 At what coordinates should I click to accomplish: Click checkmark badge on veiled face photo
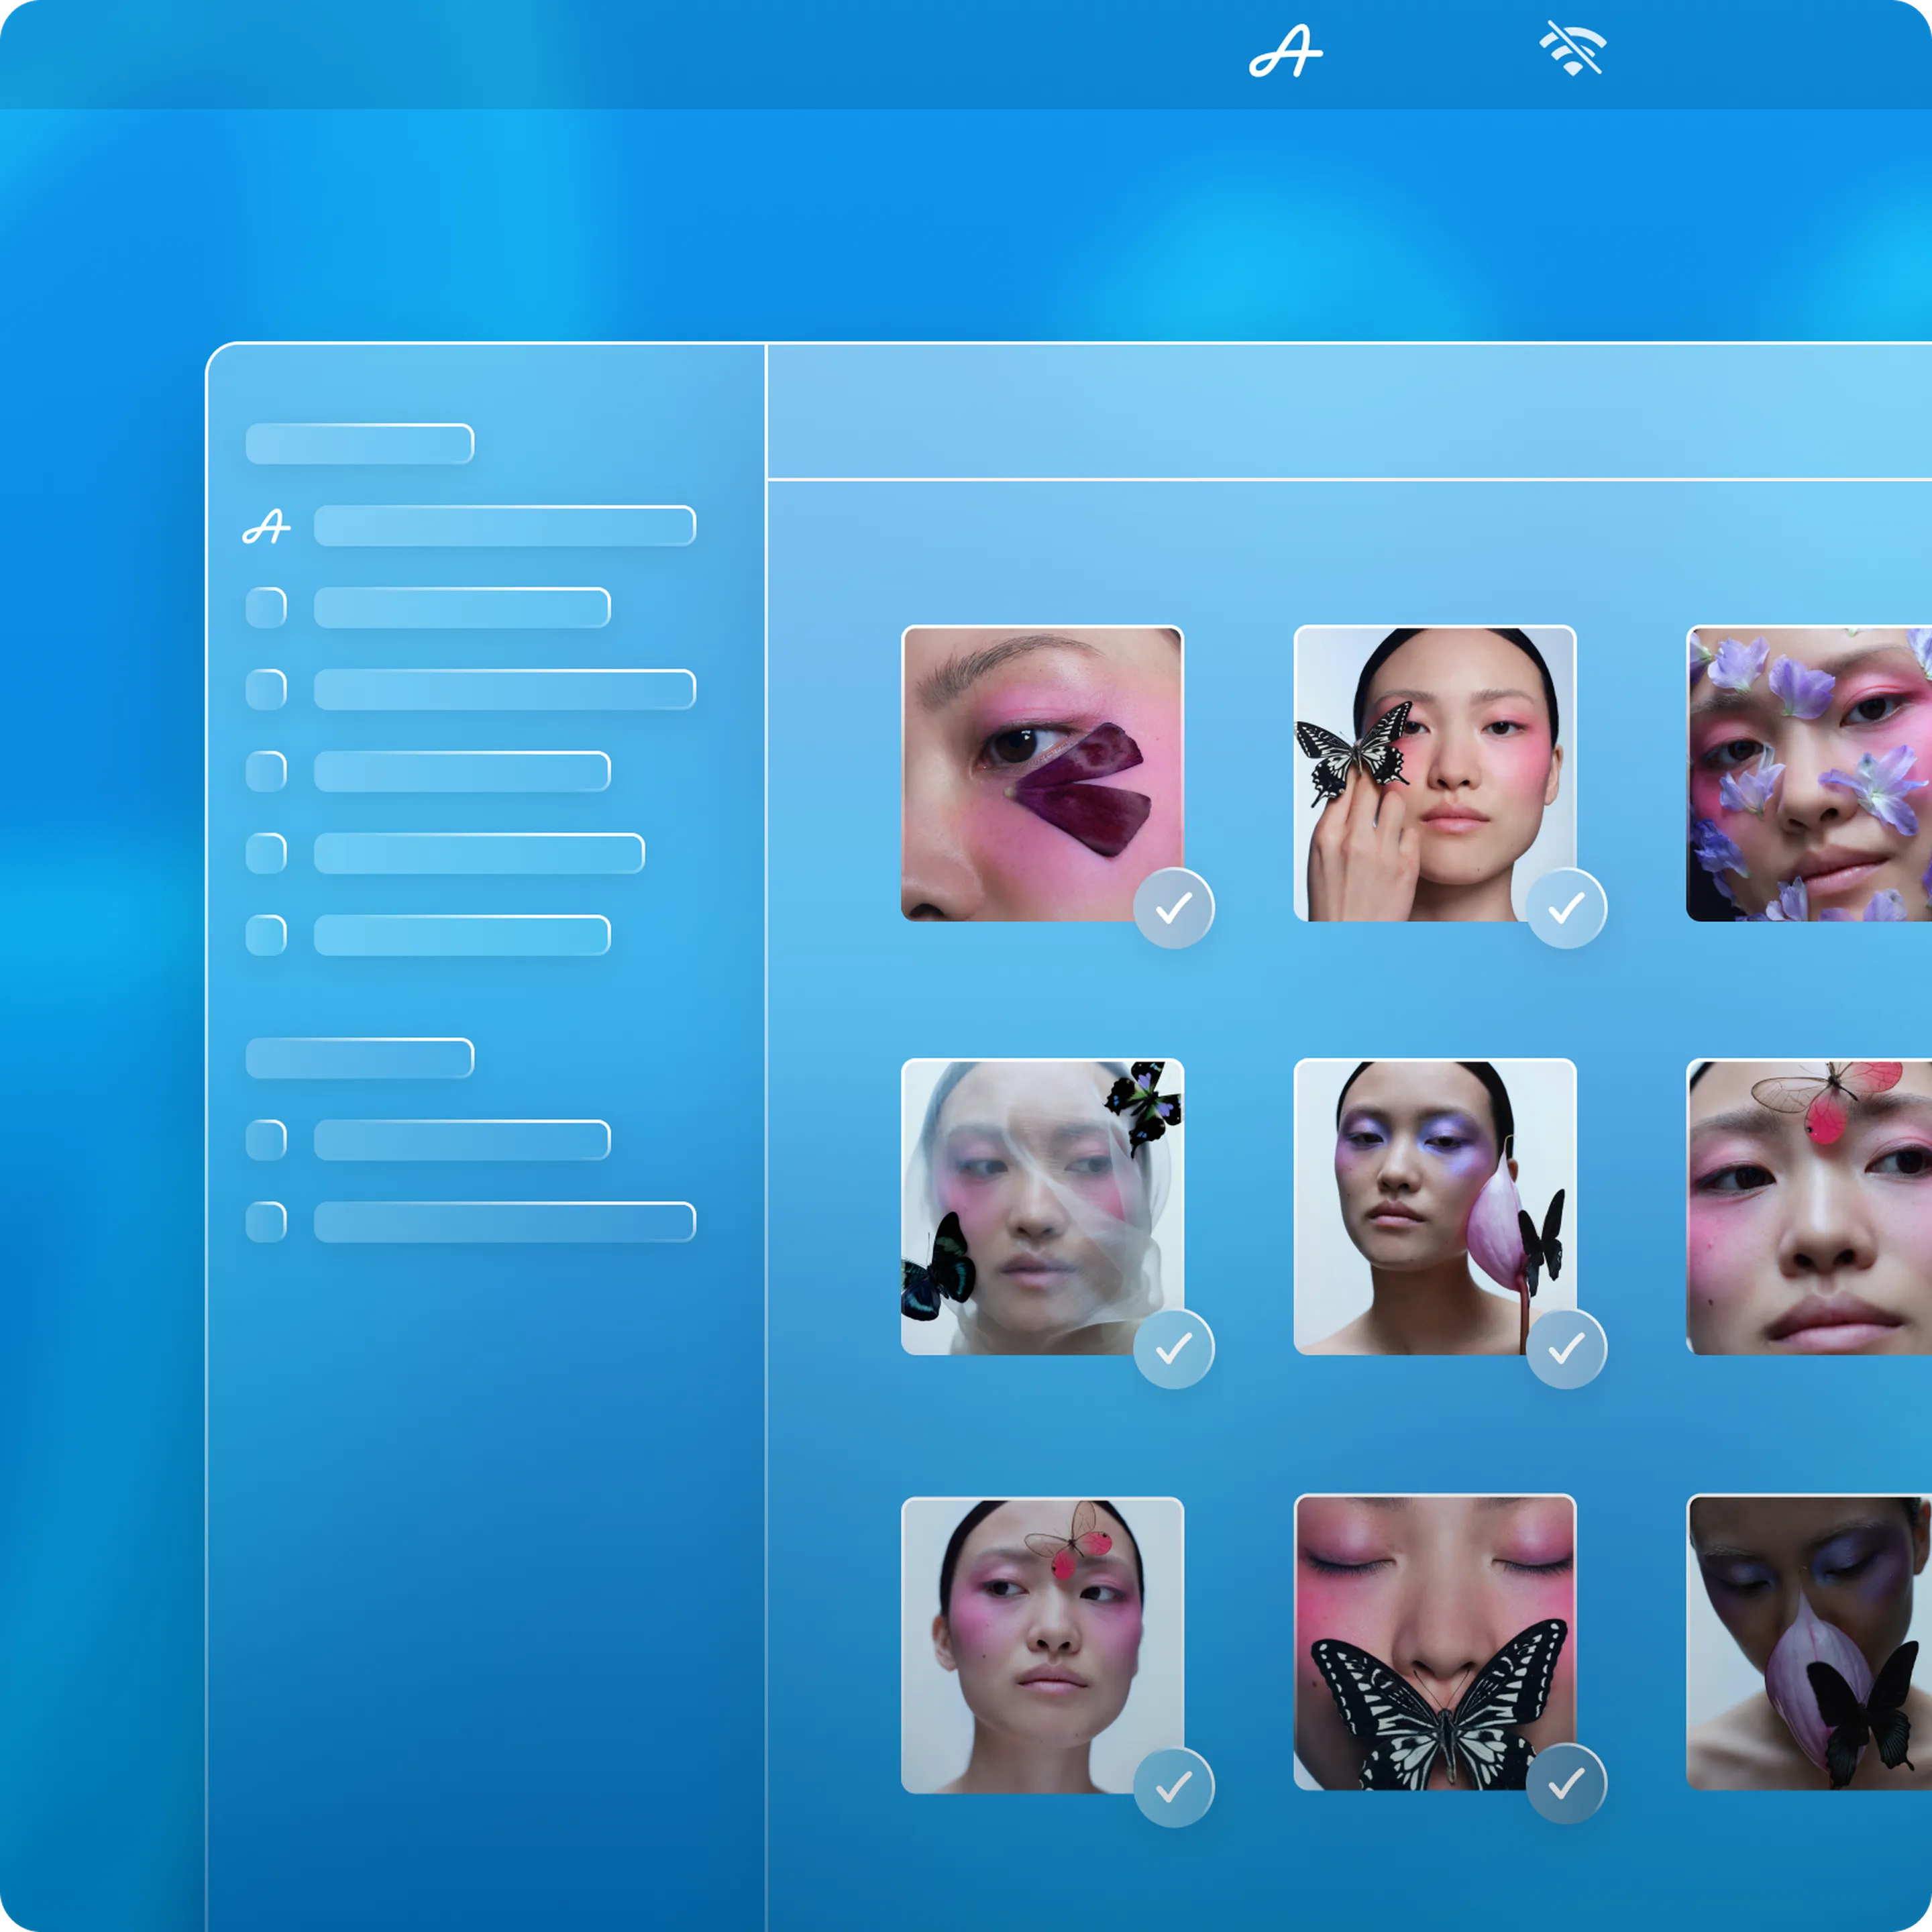click(1173, 1348)
